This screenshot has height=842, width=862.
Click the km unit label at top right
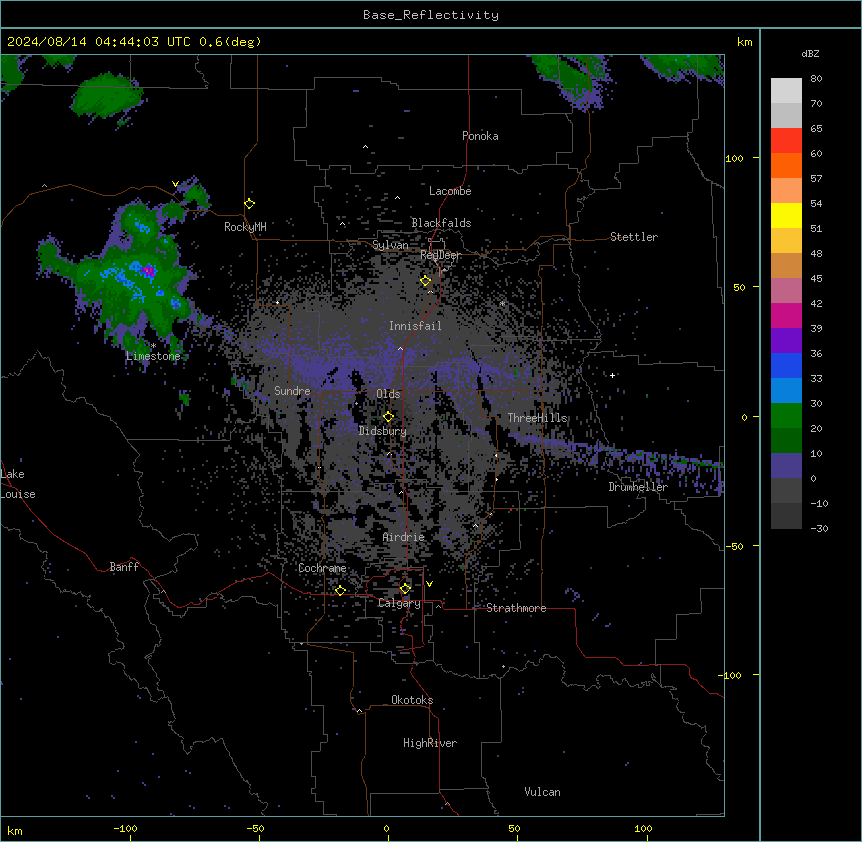[x=744, y=42]
